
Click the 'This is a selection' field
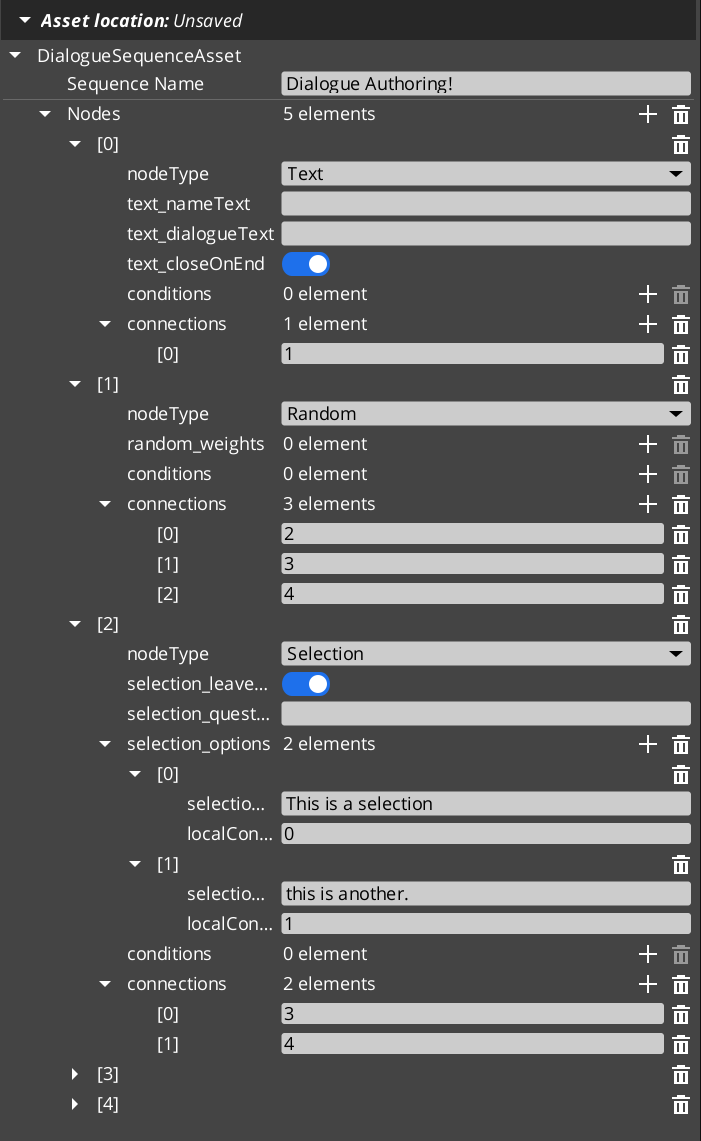click(x=486, y=804)
